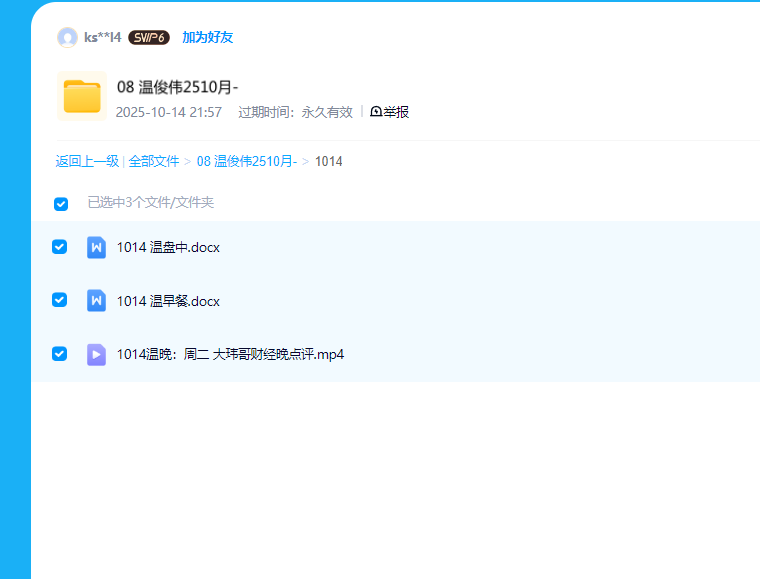Navigate to 08 温俊伟2510月- breadcrumb folder
Image resolution: width=760 pixels, height=579 pixels.
pos(246,161)
